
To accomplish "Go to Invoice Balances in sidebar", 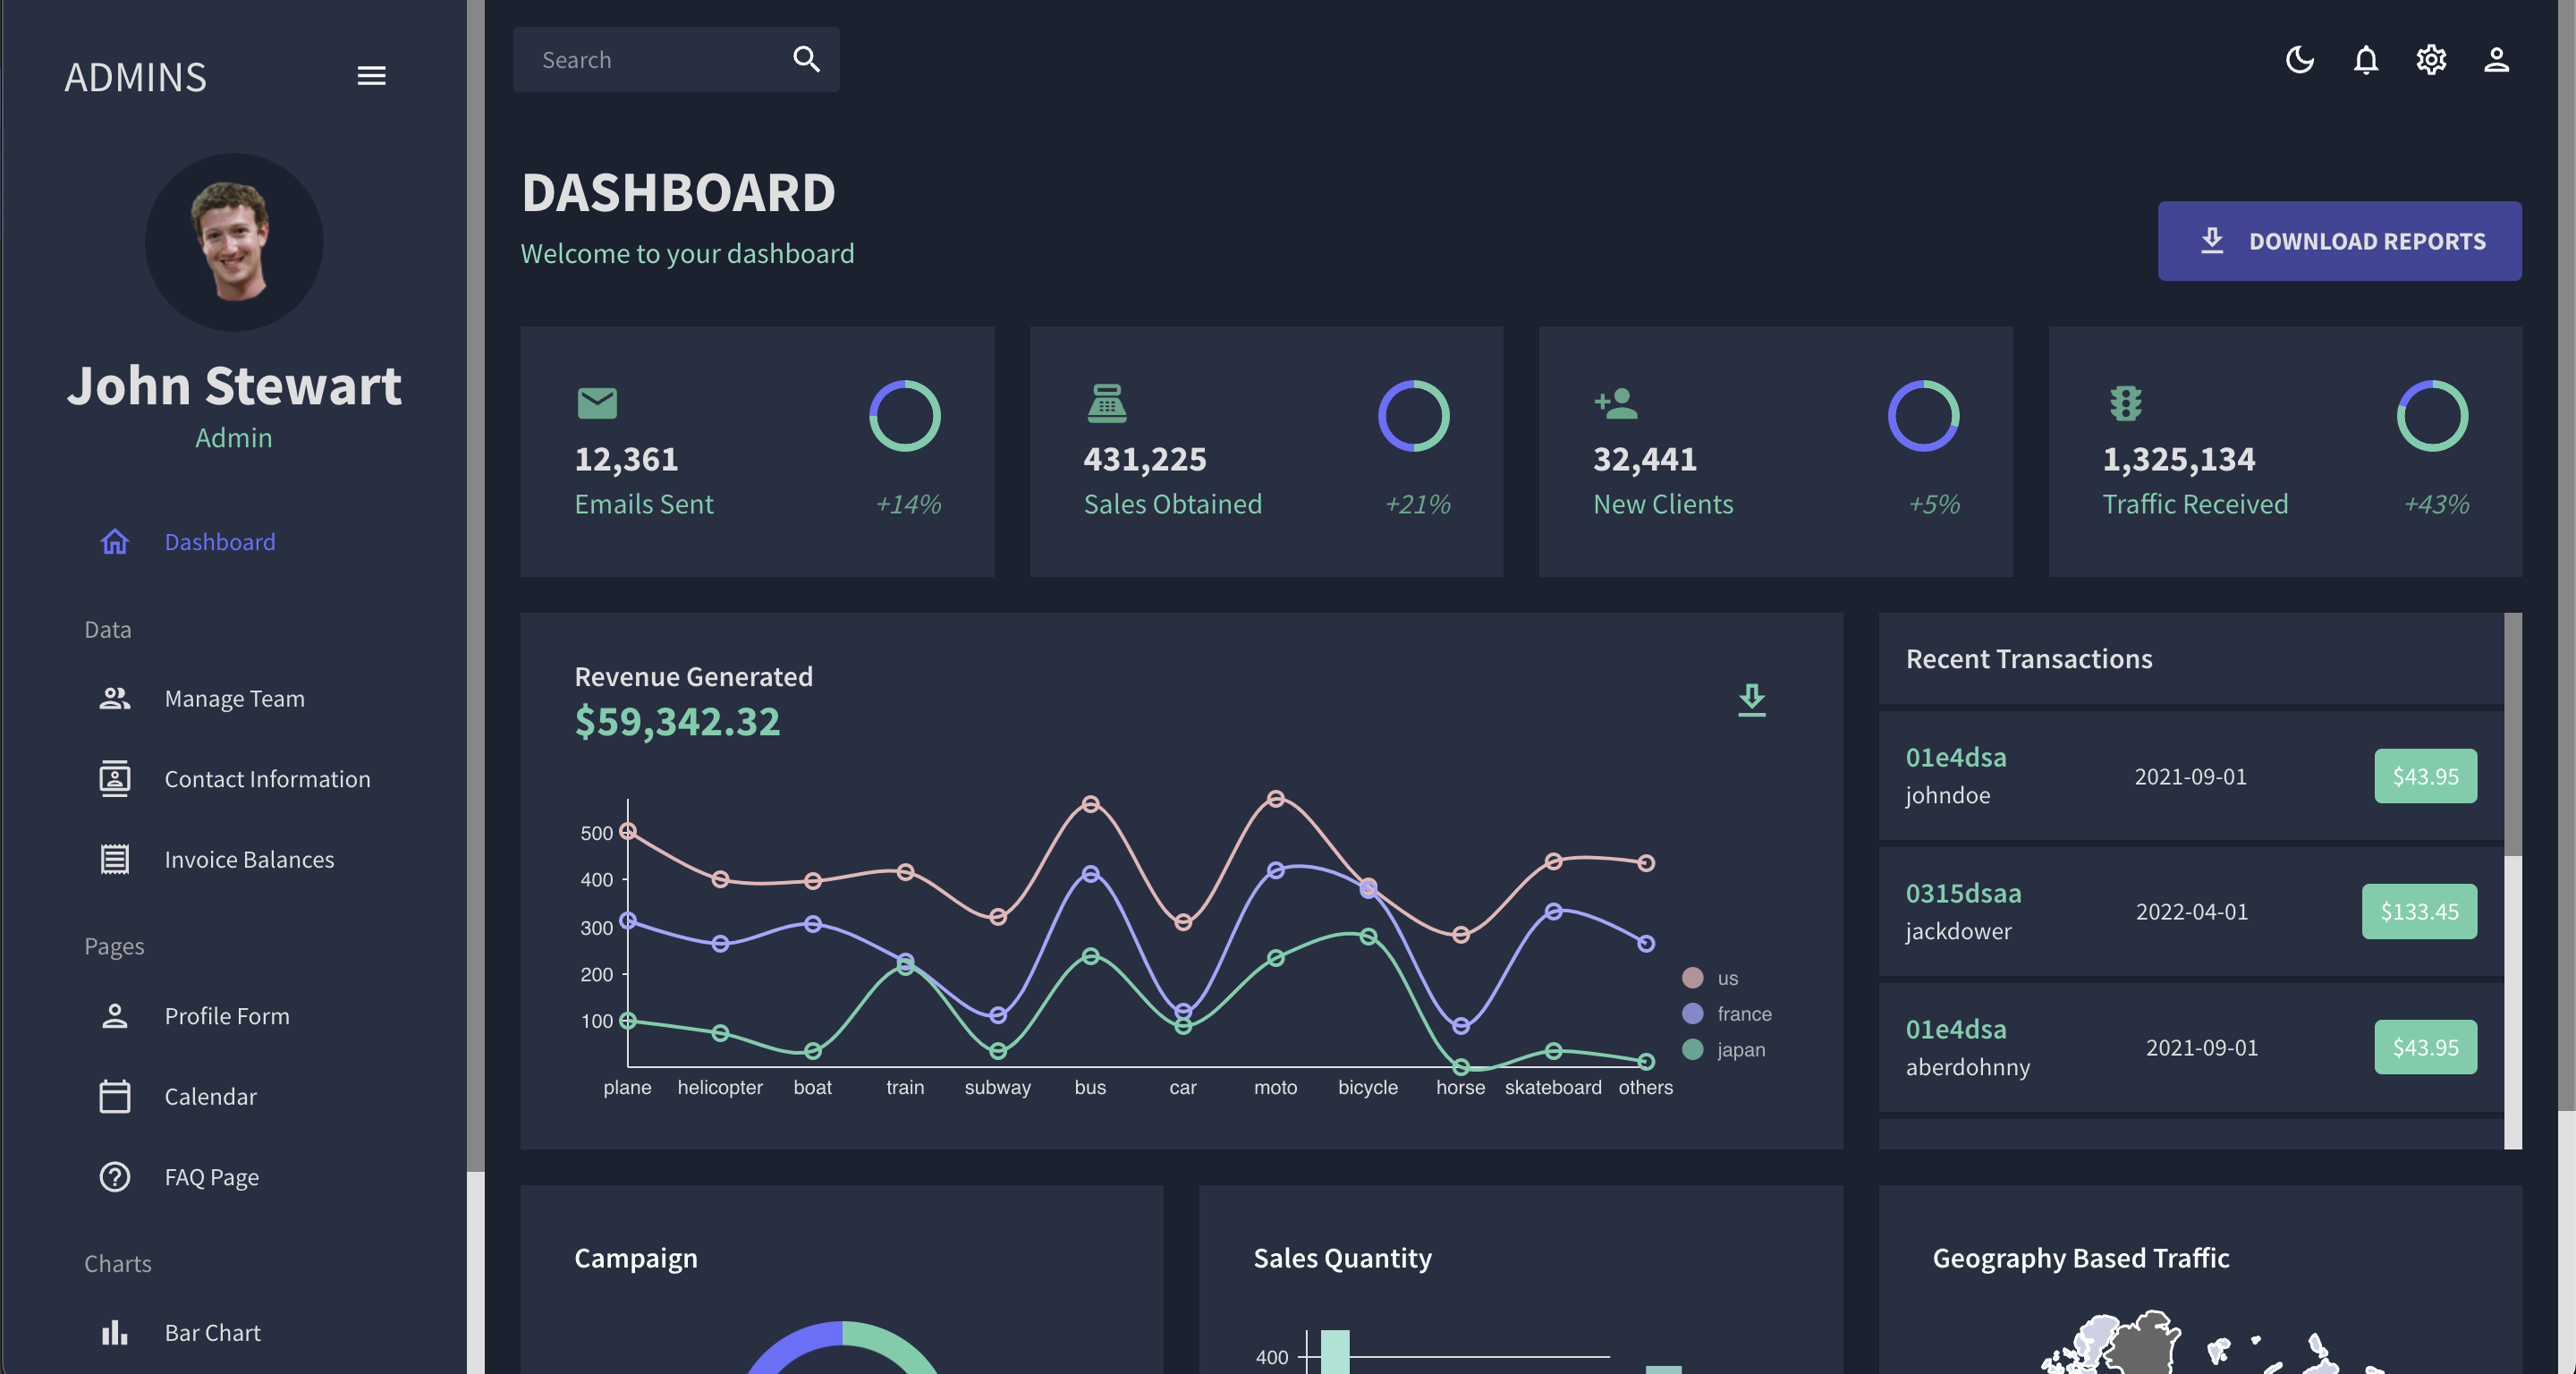I will pos(249,859).
